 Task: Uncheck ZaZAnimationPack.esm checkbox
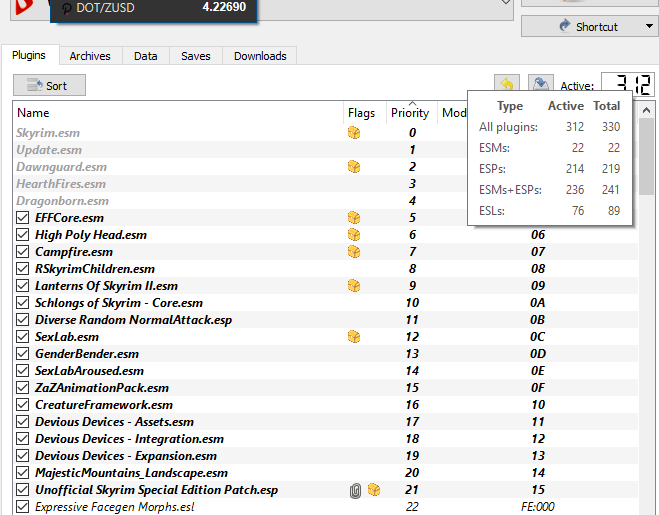tap(23, 388)
